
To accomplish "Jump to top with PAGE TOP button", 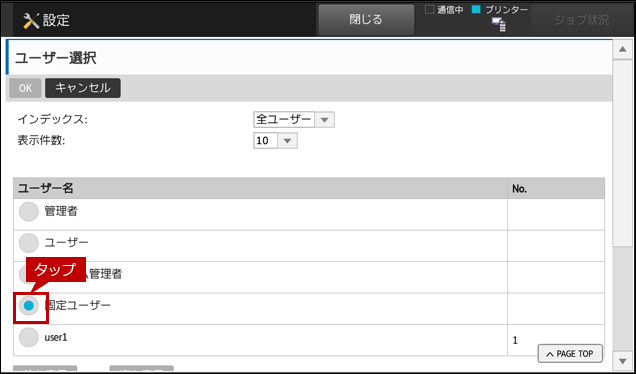I will pyautogui.click(x=570, y=354).
